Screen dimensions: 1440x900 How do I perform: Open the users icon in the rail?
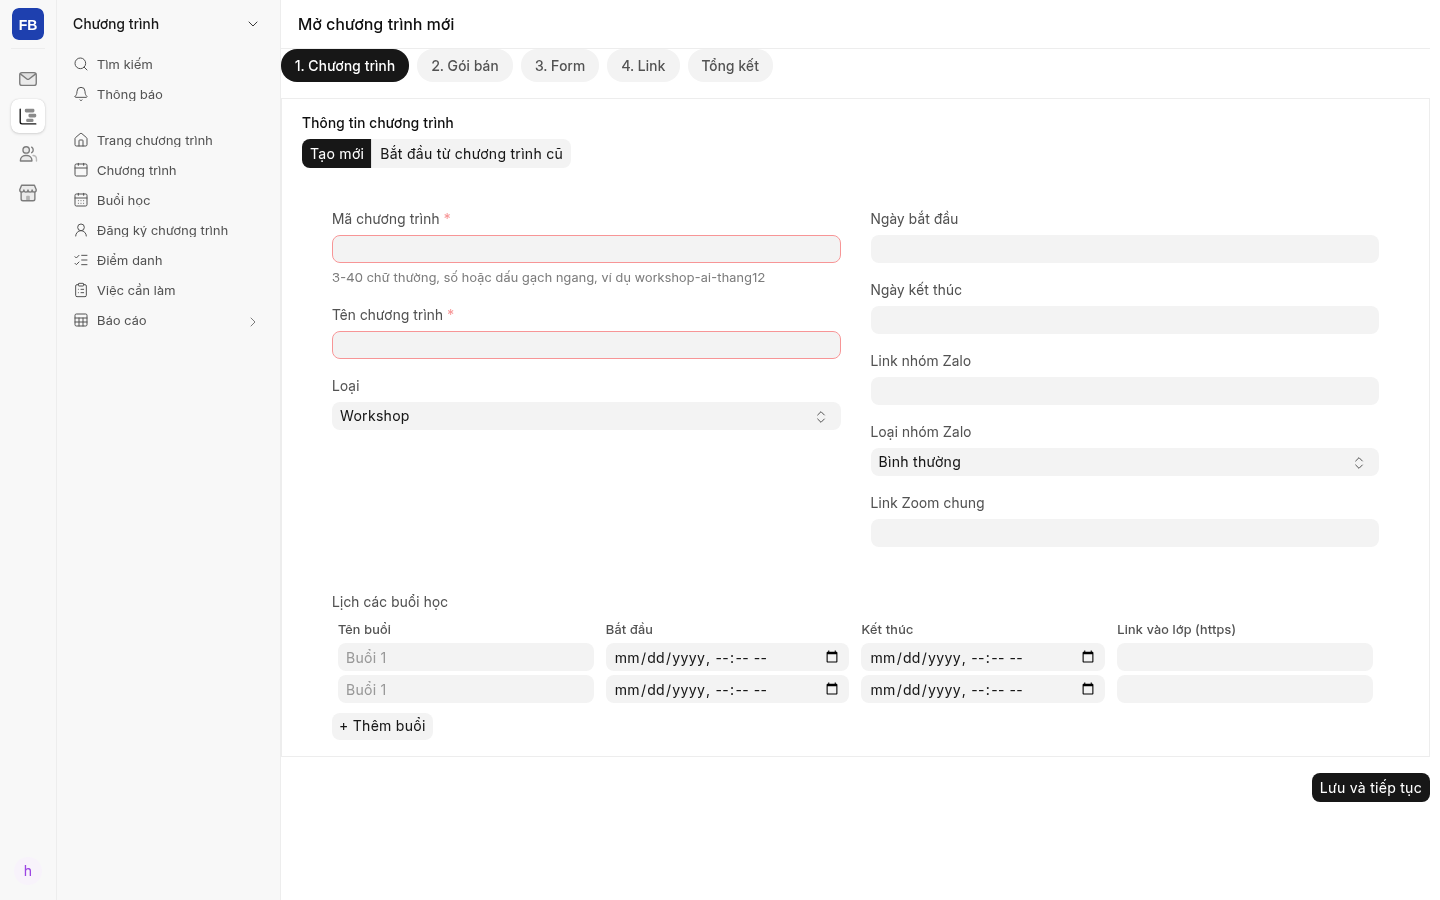(x=28, y=154)
